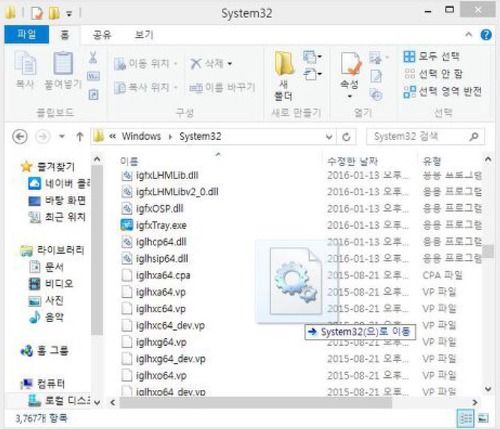Screen dimensions: 500x429
Task: Click 선택 영역 반전 (Invert selection)
Action: (x=443, y=91)
